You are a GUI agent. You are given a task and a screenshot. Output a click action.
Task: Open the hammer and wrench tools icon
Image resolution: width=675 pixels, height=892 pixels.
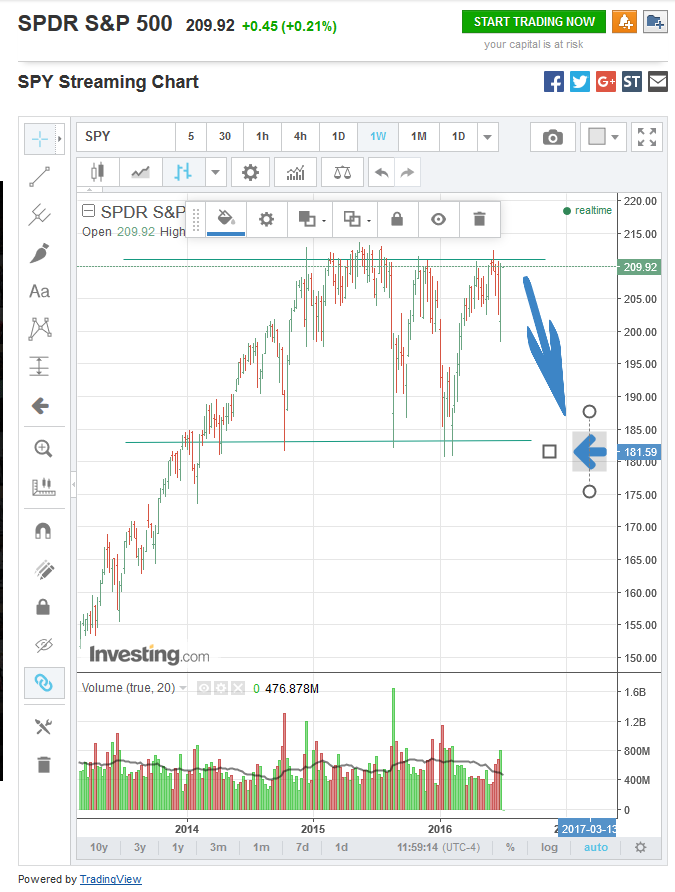click(43, 726)
